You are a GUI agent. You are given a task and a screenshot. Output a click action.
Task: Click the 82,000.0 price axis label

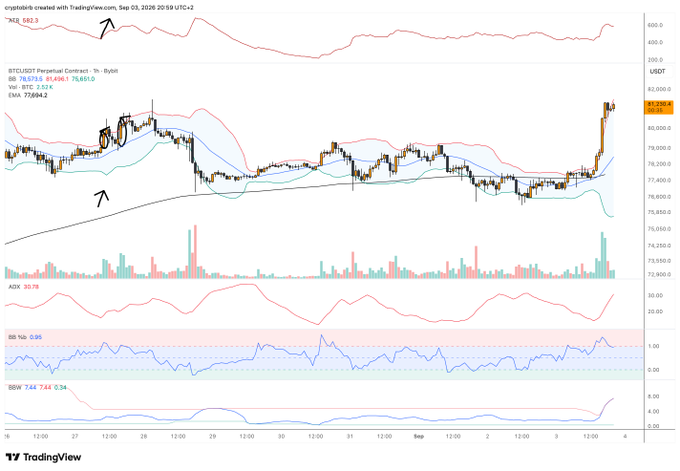659,89
